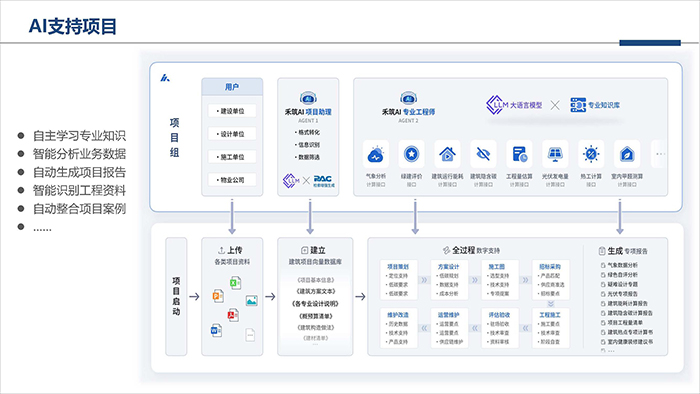Image resolution: width=700 pixels, height=394 pixels.
Task: Click the picture file icon
Action: click(252, 301)
